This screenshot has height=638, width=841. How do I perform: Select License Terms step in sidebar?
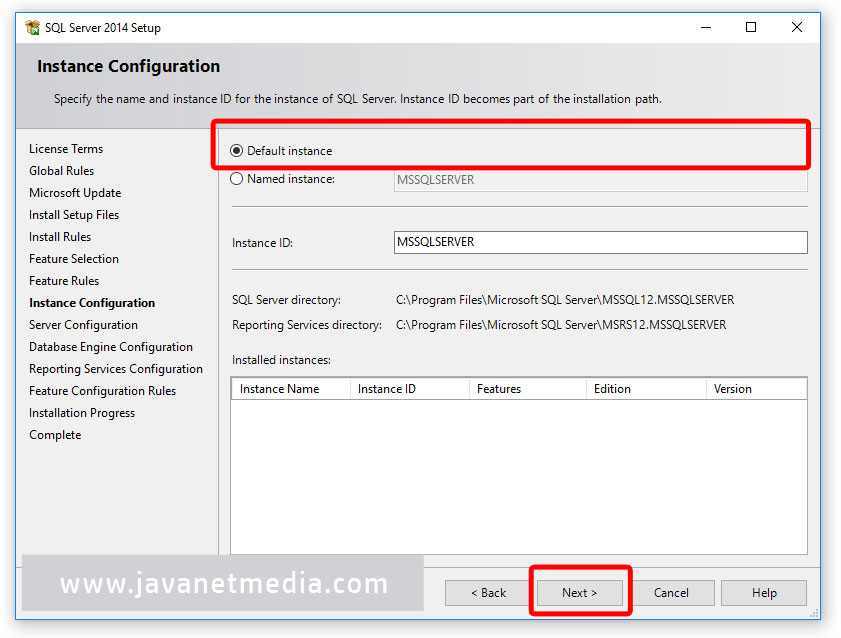(66, 149)
